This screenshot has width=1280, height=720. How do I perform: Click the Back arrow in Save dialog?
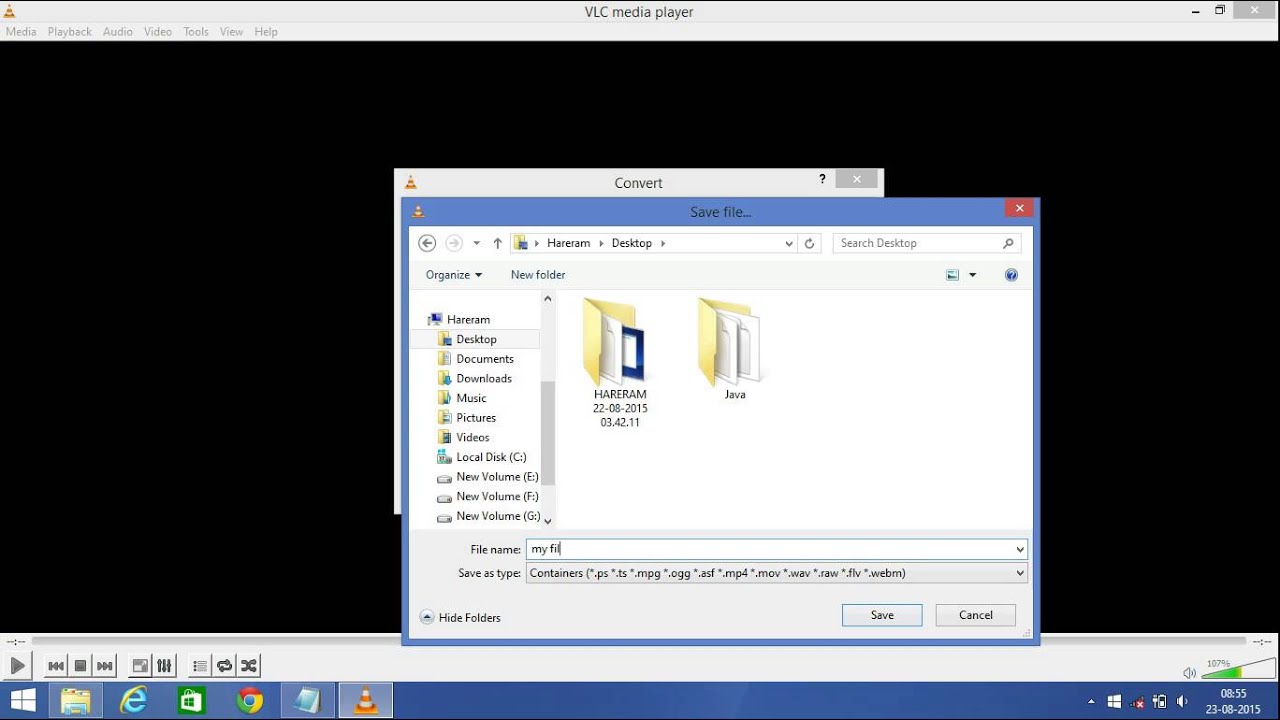(x=427, y=243)
